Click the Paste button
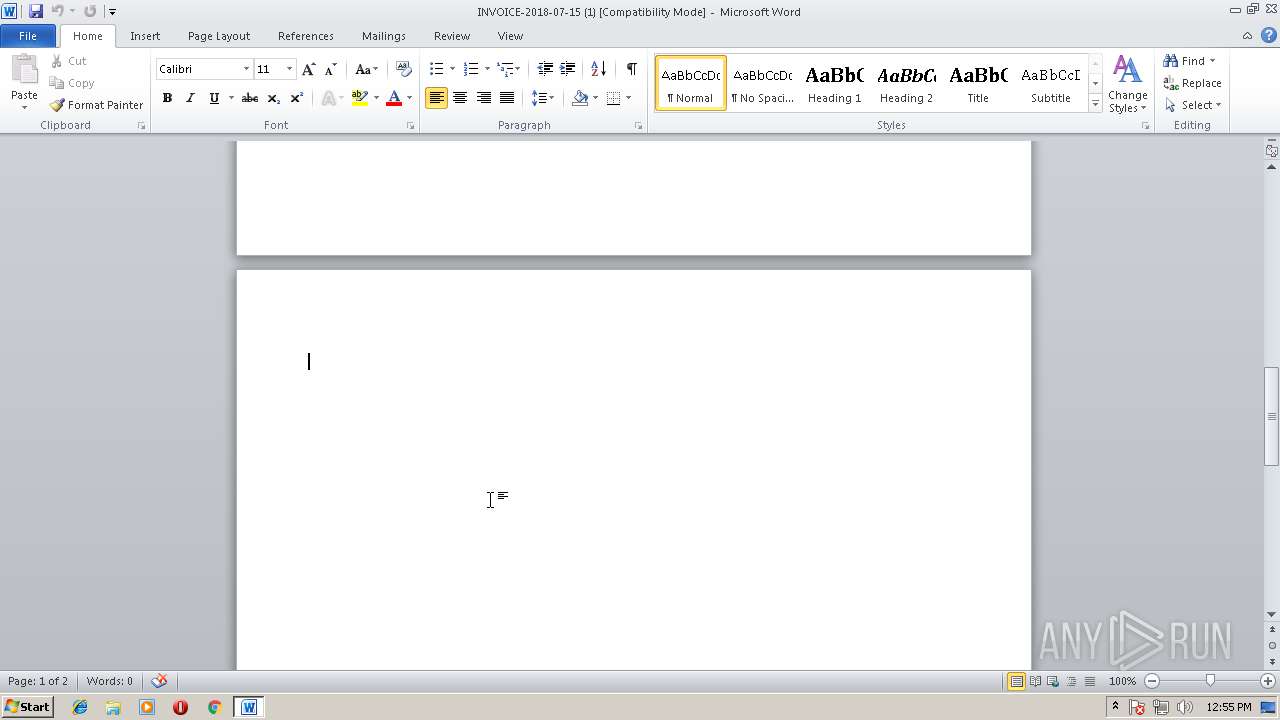This screenshot has height=720, width=1280. point(24,84)
